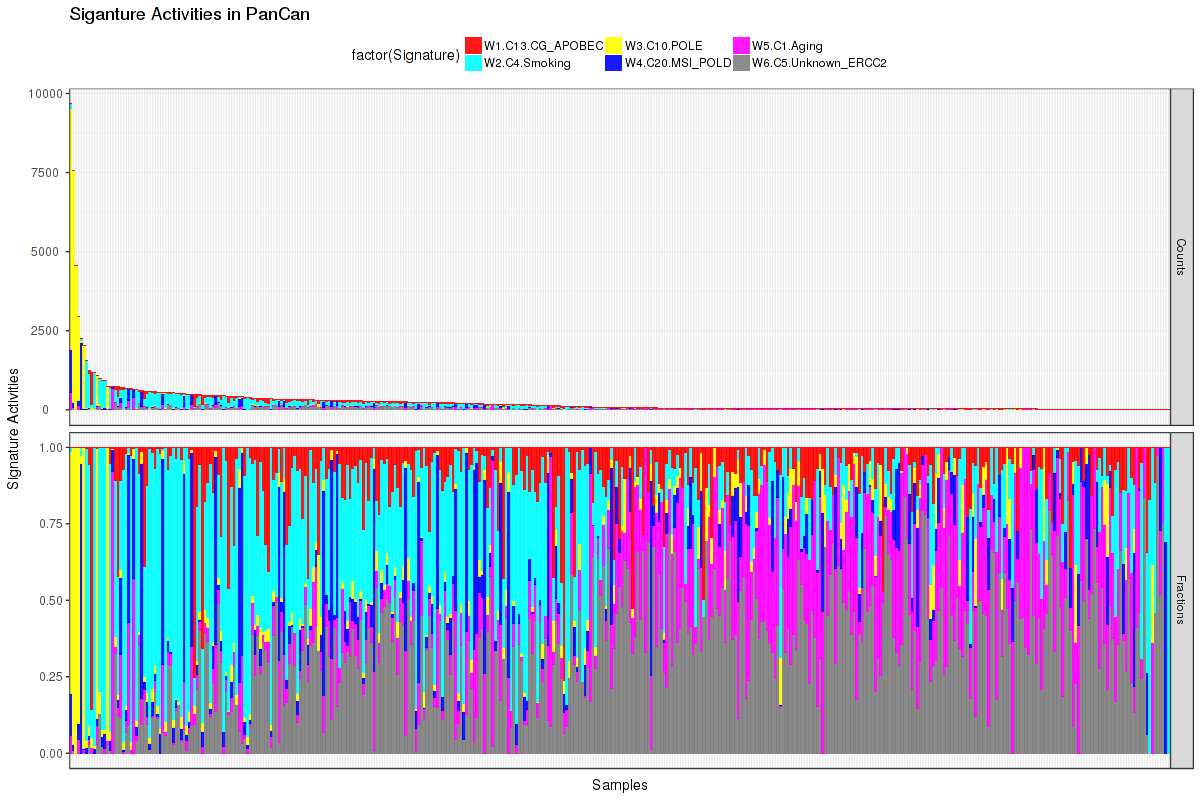Select the Fractions facet strip label
This screenshot has height=800, width=1200.
[1180, 600]
